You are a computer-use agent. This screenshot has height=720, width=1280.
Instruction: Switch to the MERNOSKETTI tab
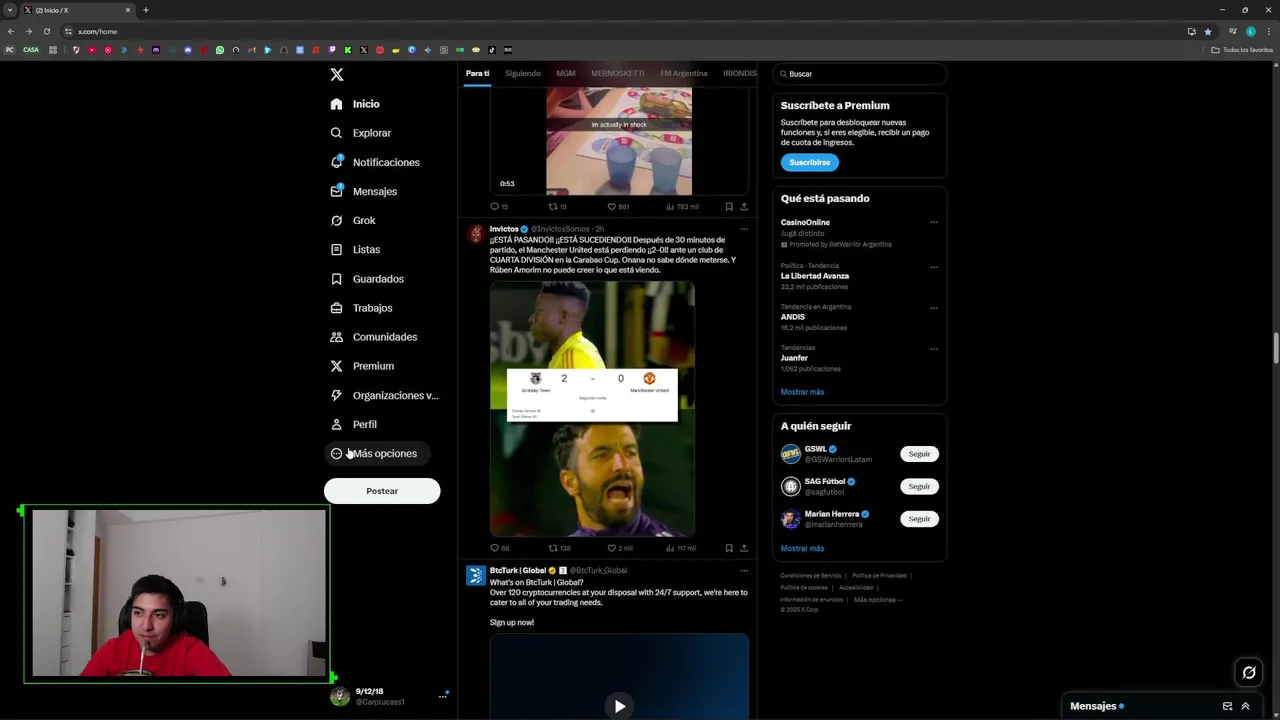(x=618, y=73)
